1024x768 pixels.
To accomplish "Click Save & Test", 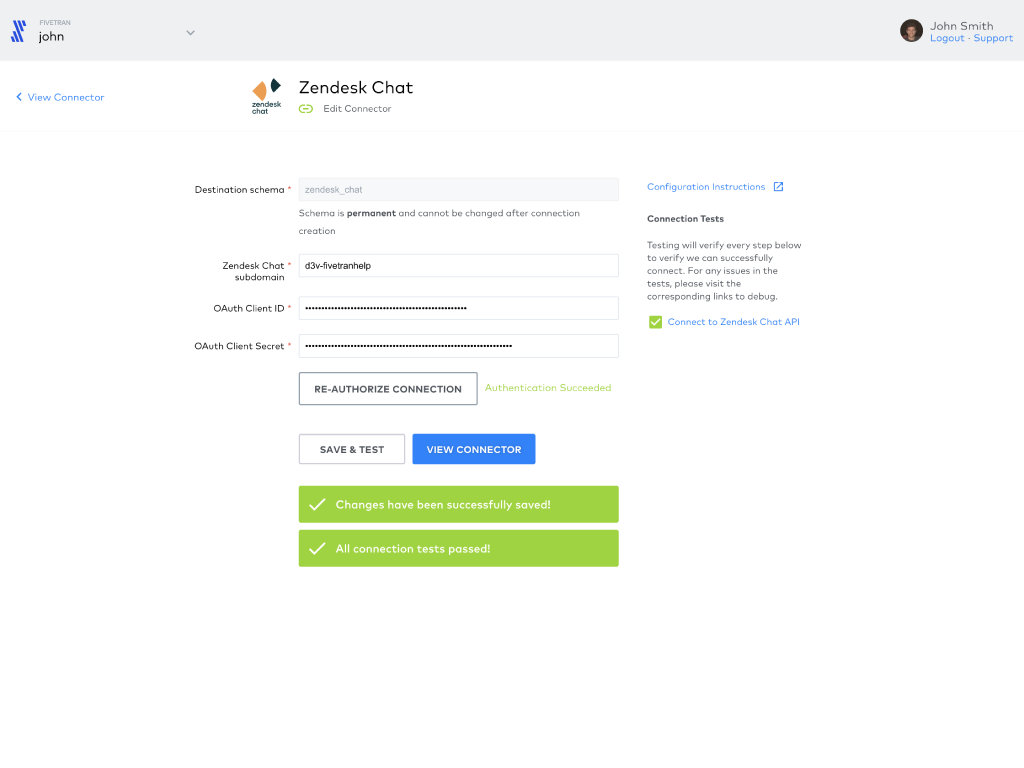I will (351, 449).
